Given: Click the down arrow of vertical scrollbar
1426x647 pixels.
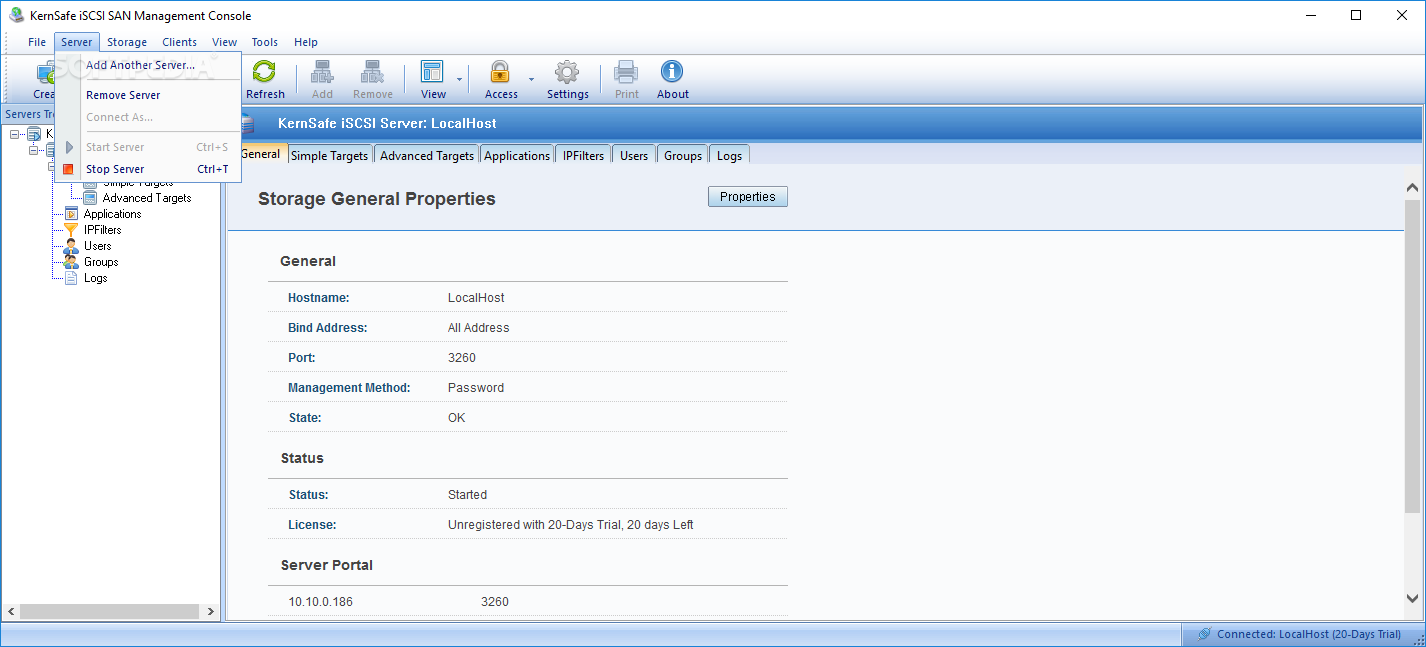Looking at the screenshot, I should (1412, 598).
